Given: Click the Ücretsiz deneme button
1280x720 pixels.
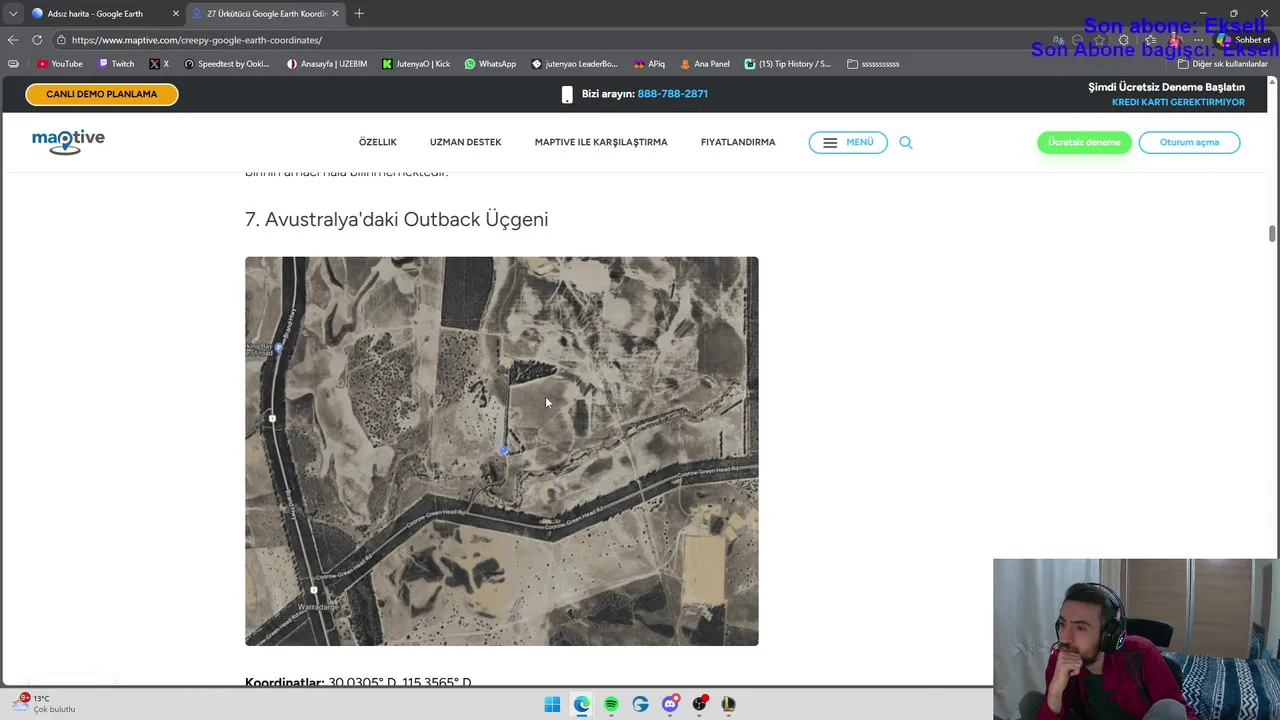Looking at the screenshot, I should point(1084,142).
